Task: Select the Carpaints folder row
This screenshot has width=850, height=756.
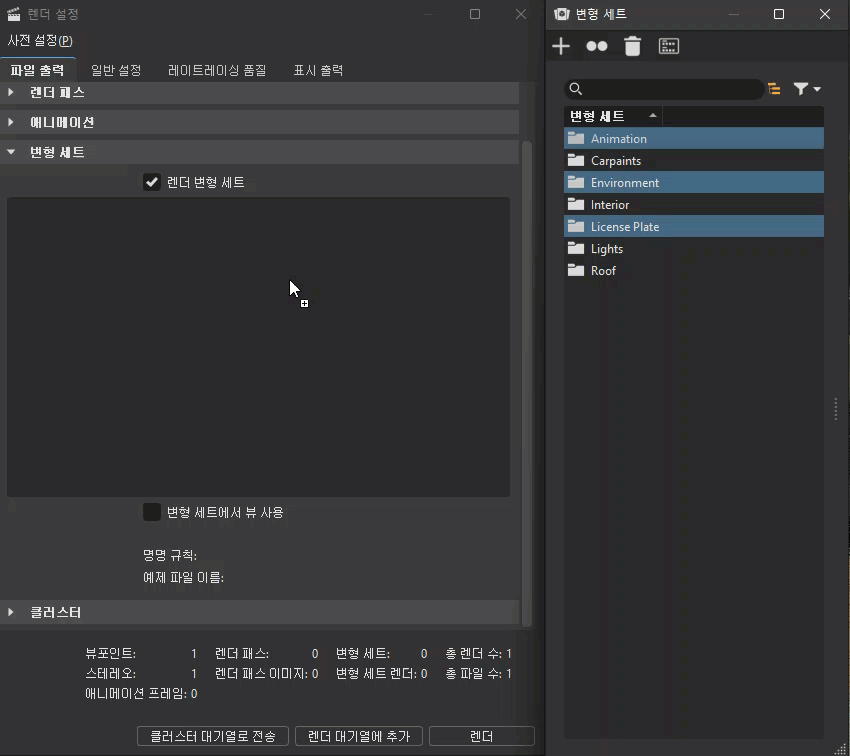Action: coord(693,160)
